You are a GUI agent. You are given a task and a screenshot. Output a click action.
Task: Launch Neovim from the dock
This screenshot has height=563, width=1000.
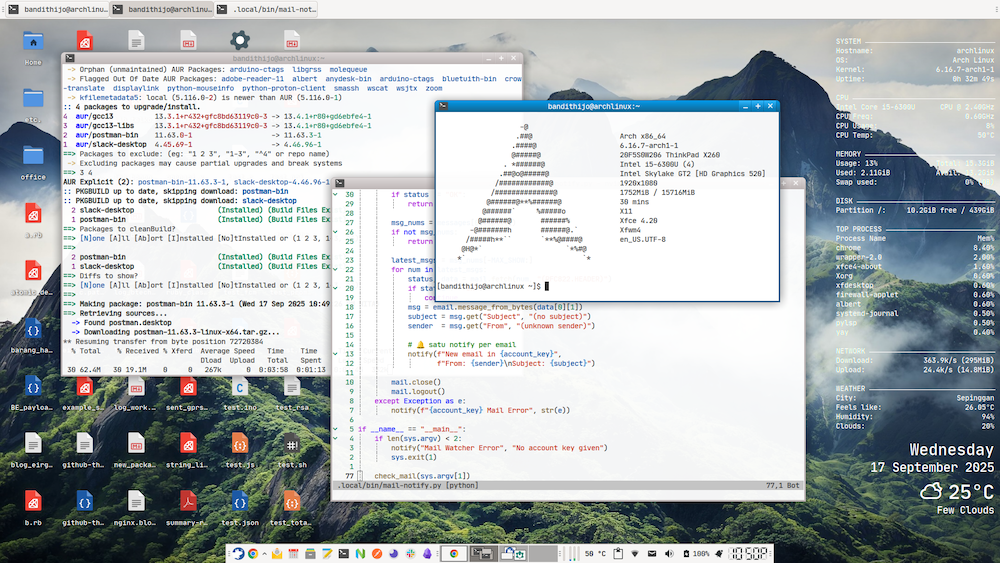tap(360, 553)
